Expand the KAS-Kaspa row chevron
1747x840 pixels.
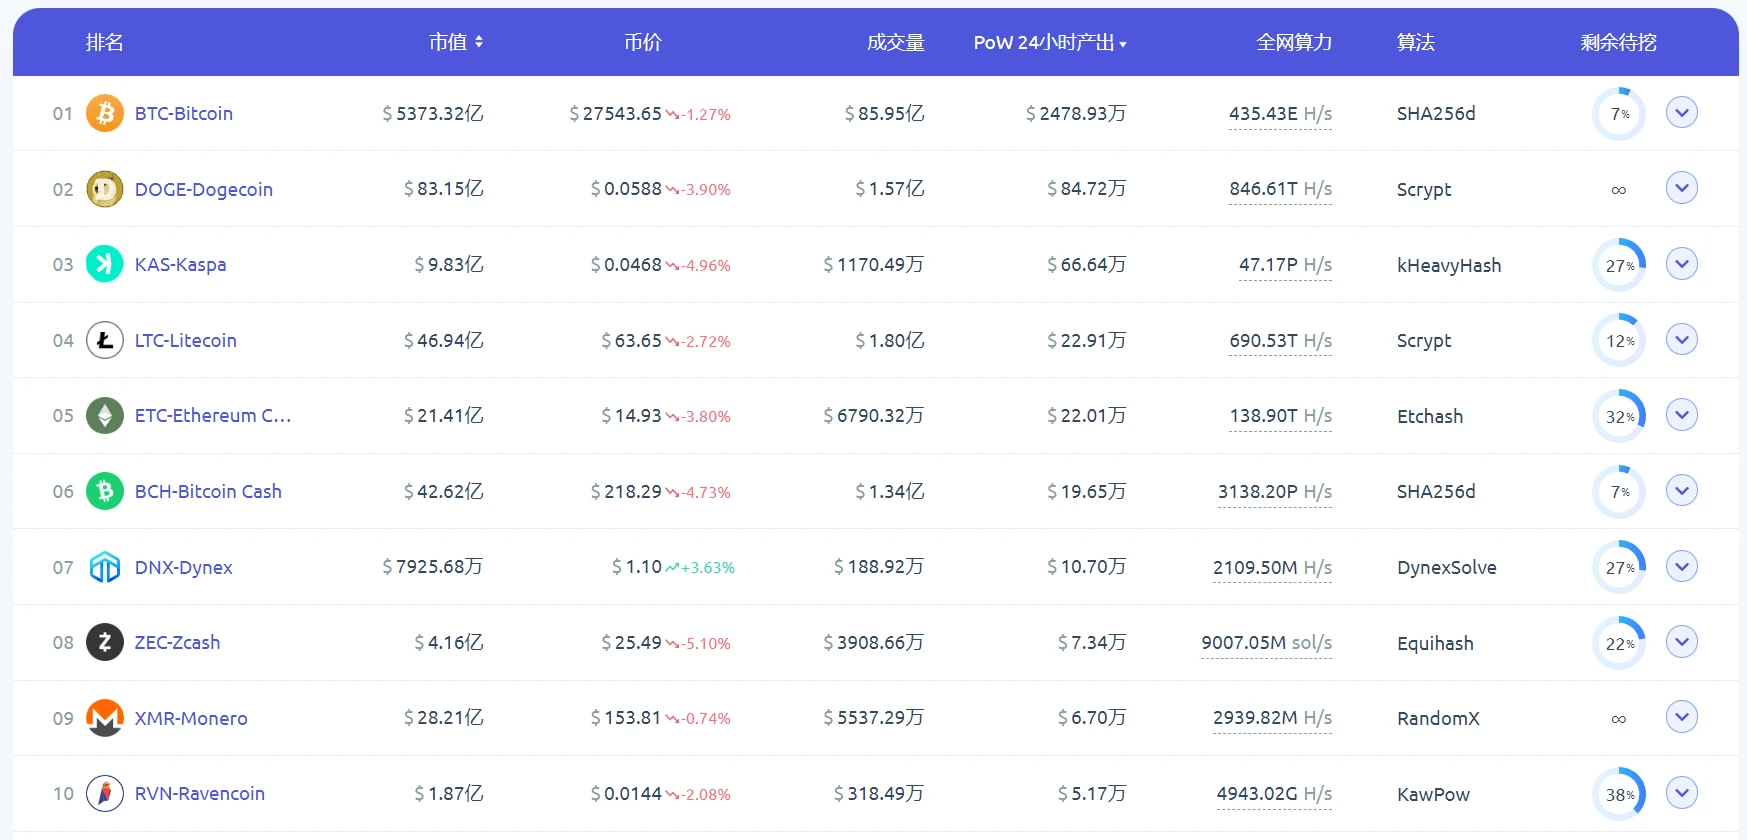tap(1681, 264)
